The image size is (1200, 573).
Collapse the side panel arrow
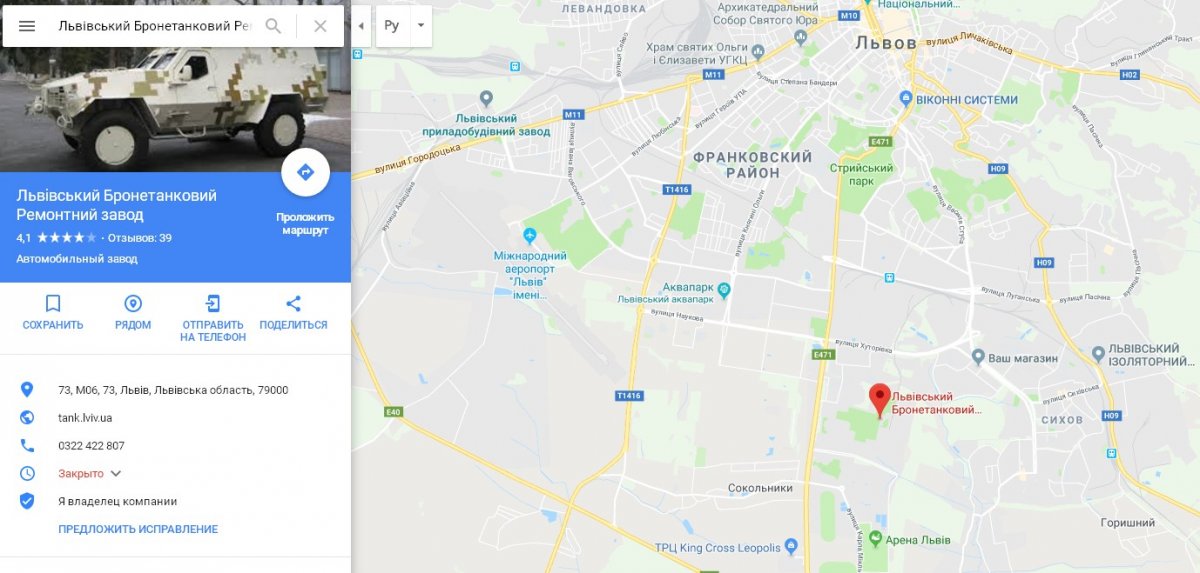coord(360,25)
